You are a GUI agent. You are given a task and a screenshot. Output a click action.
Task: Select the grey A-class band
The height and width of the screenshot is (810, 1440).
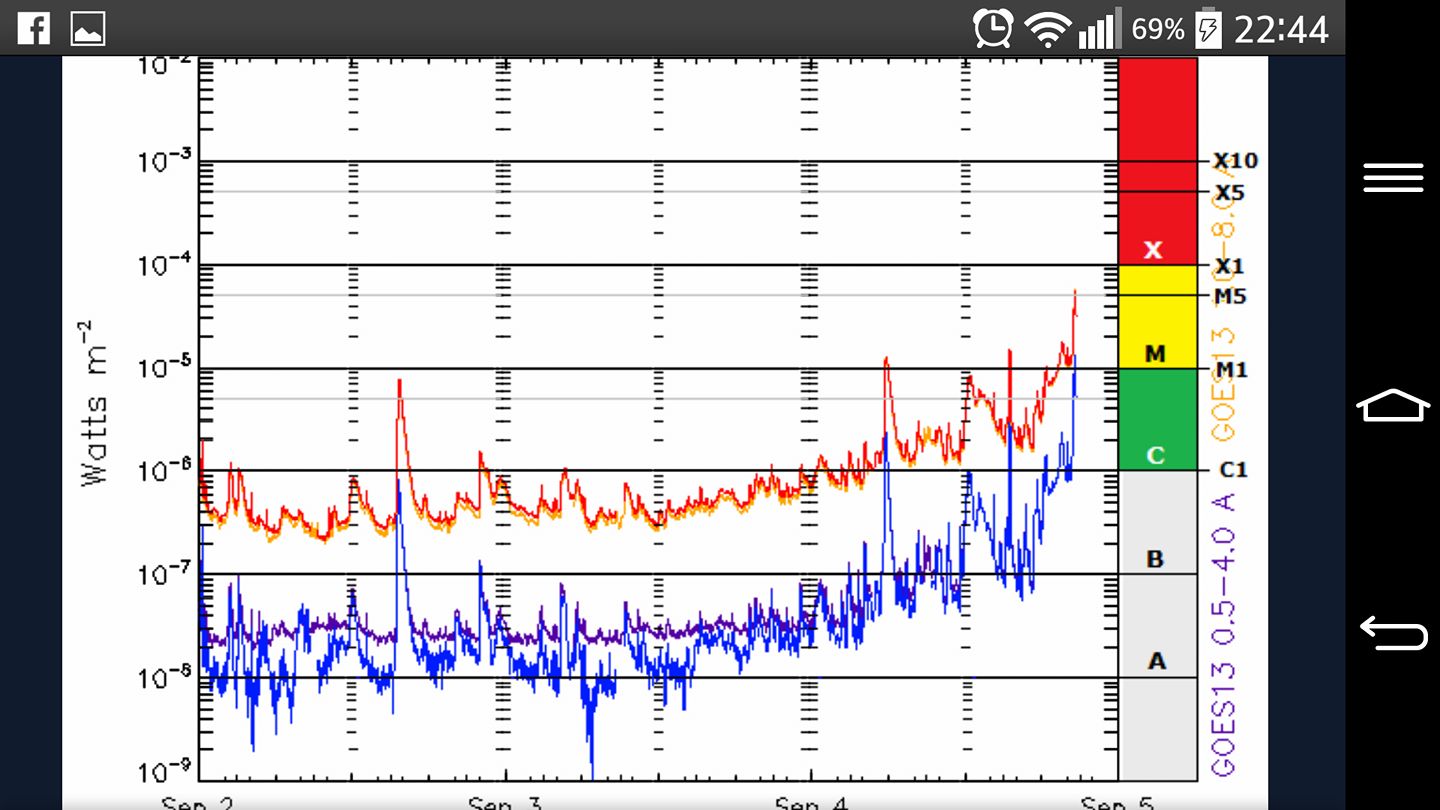[x=1157, y=661]
